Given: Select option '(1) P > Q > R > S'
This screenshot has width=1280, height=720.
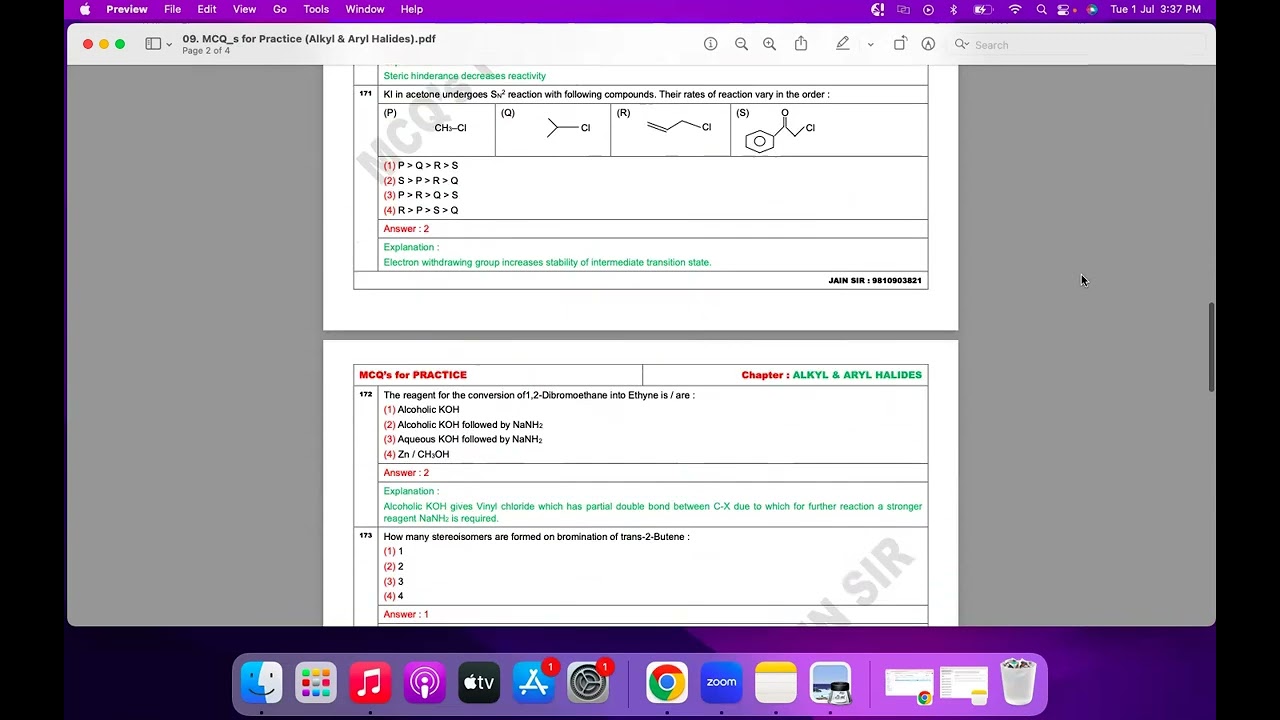Looking at the screenshot, I should tap(421, 165).
